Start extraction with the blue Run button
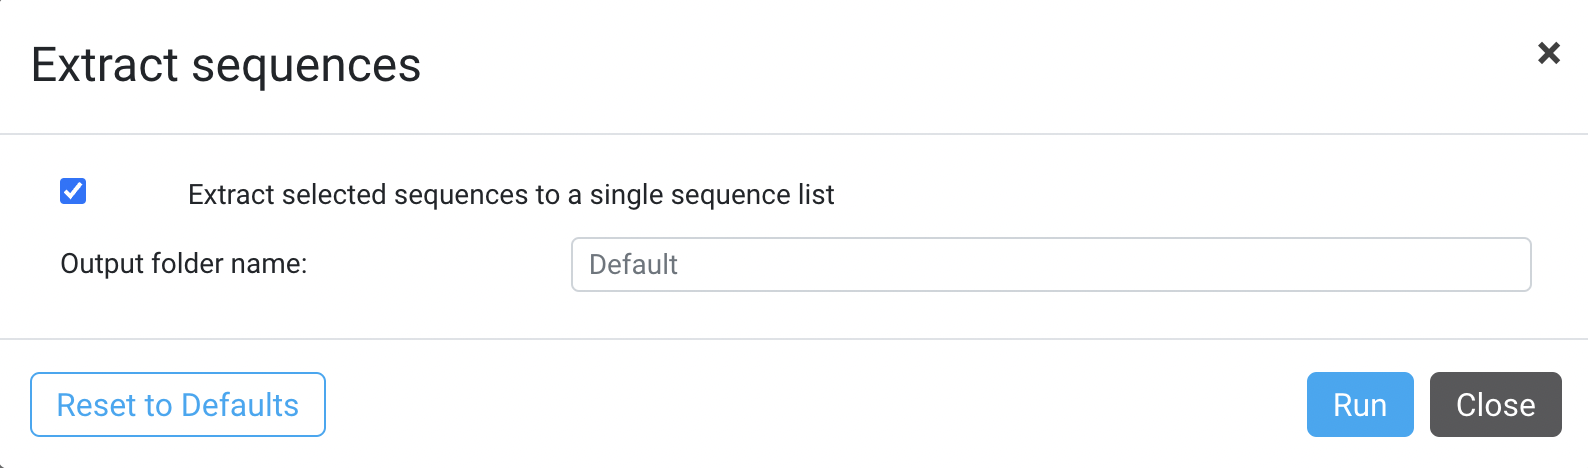 coord(1360,404)
